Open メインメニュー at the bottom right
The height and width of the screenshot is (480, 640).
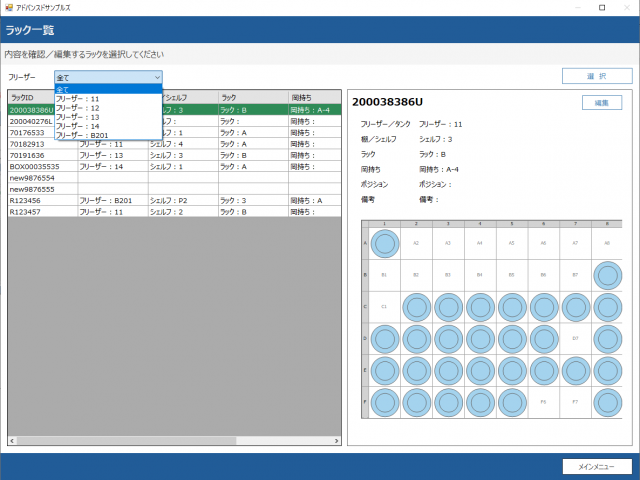[x=597, y=466]
